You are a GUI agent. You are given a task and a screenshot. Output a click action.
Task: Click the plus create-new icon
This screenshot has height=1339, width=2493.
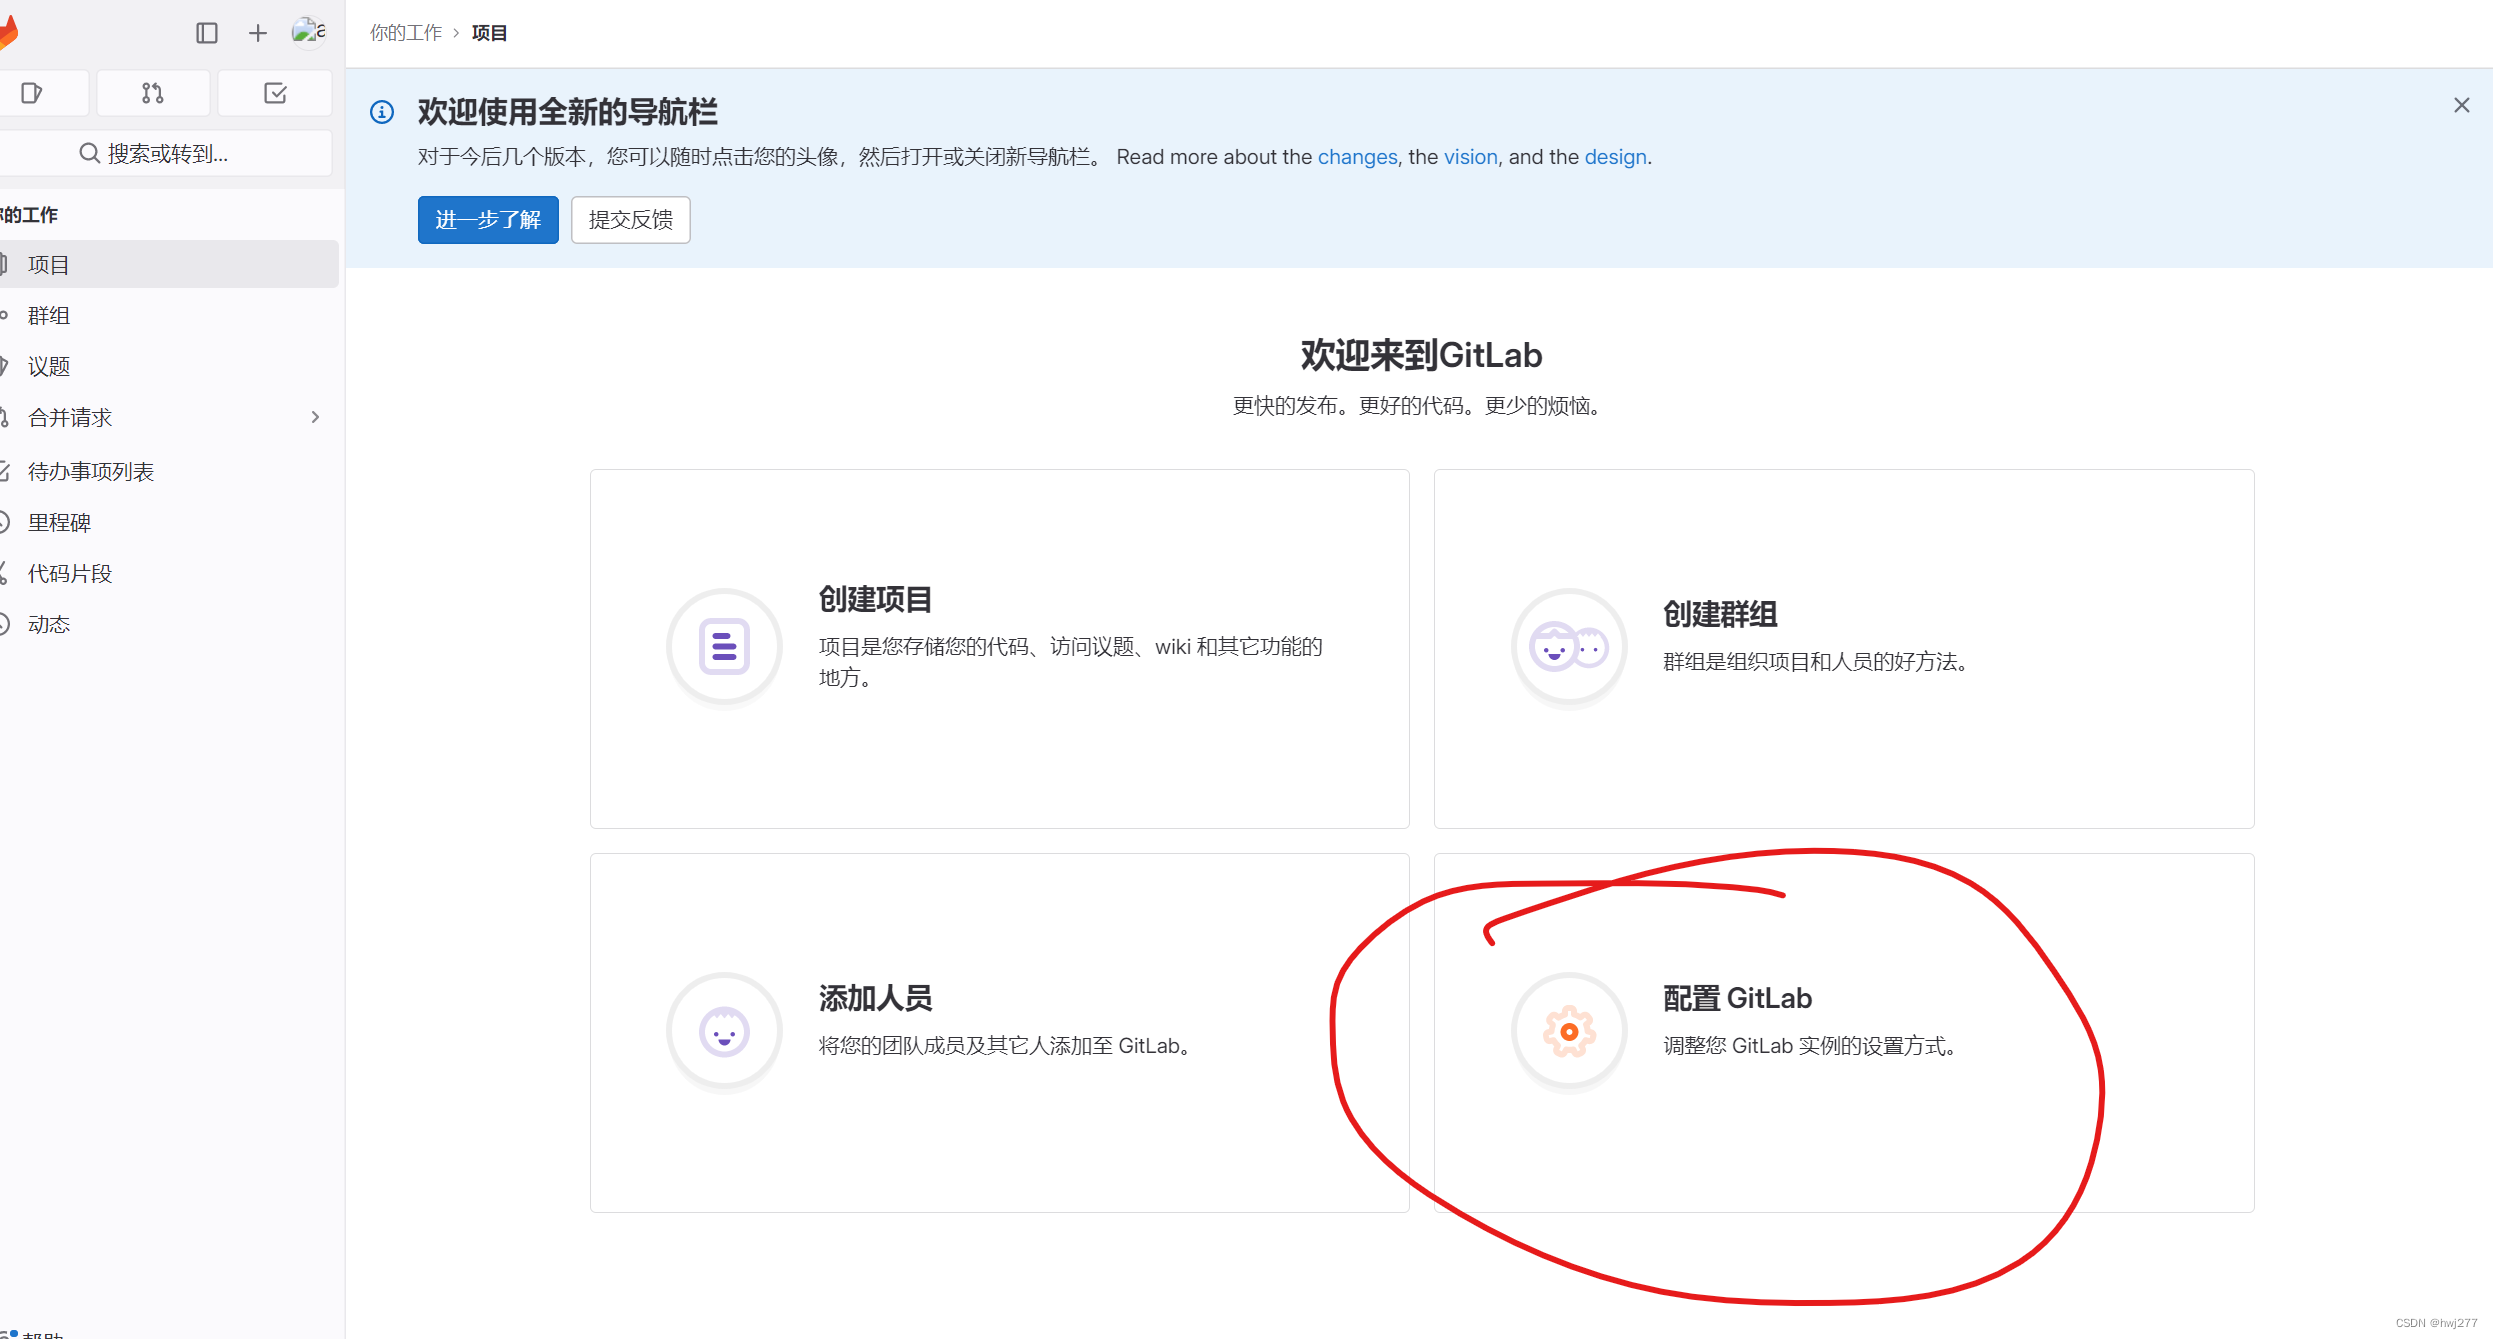[258, 33]
